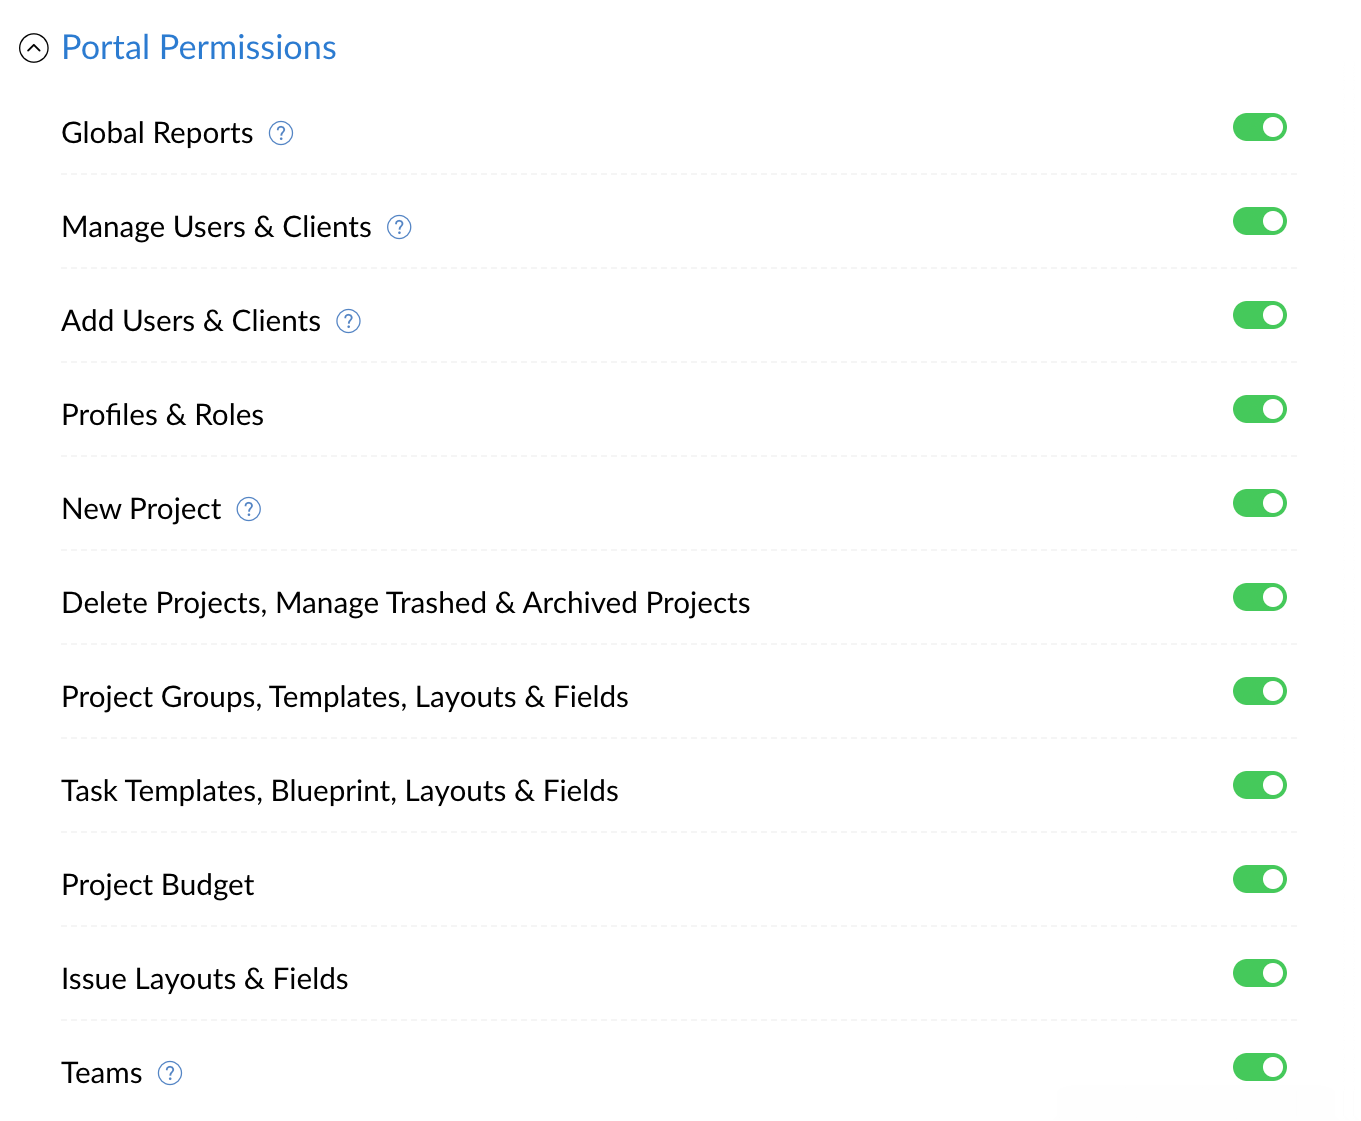Turn off Project Groups, Templates toggle

coord(1259,691)
